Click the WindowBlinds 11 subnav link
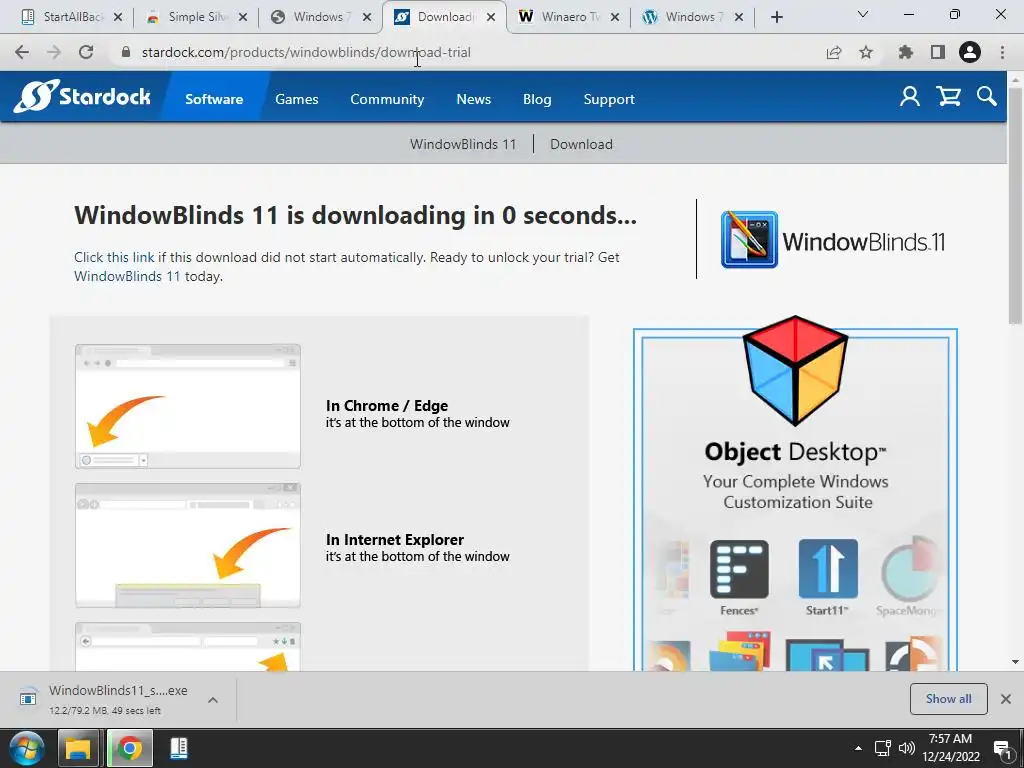 (463, 144)
